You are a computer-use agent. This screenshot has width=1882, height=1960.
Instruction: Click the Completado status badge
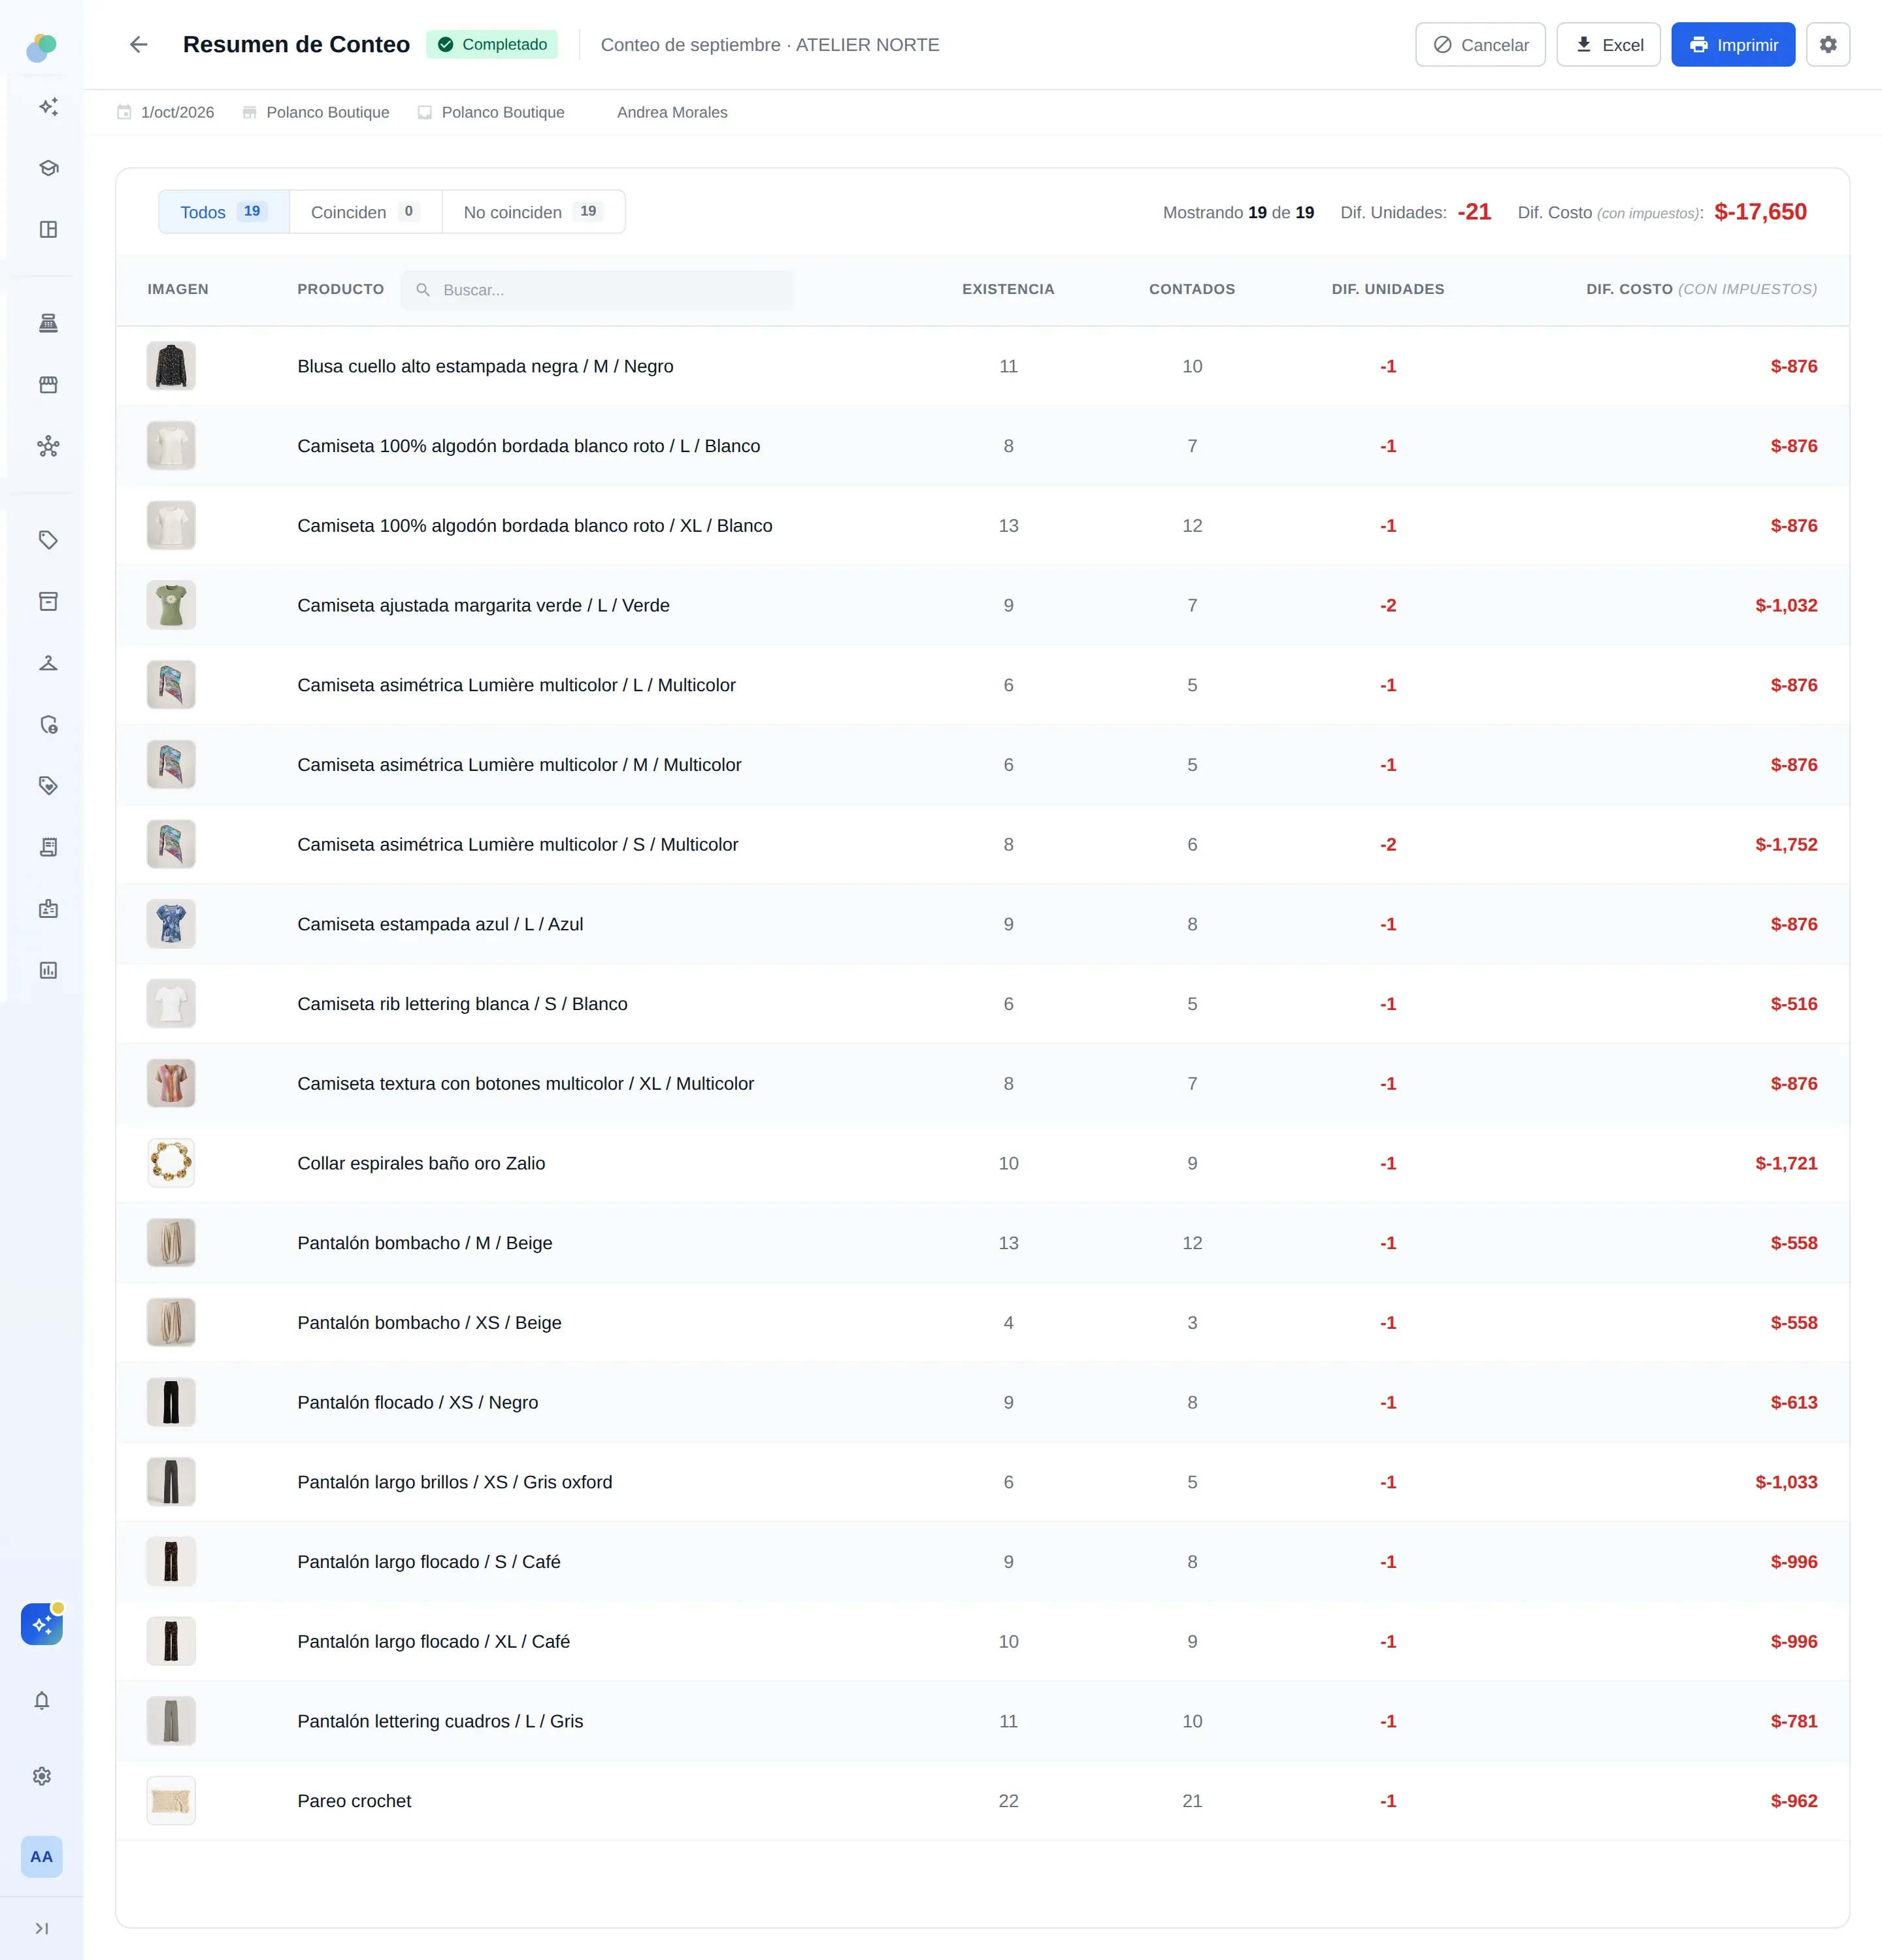492,44
